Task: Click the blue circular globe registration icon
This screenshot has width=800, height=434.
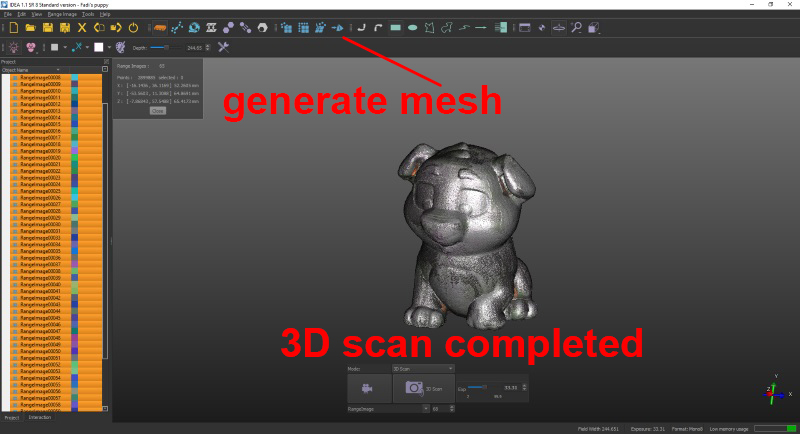Action: [x=194, y=28]
